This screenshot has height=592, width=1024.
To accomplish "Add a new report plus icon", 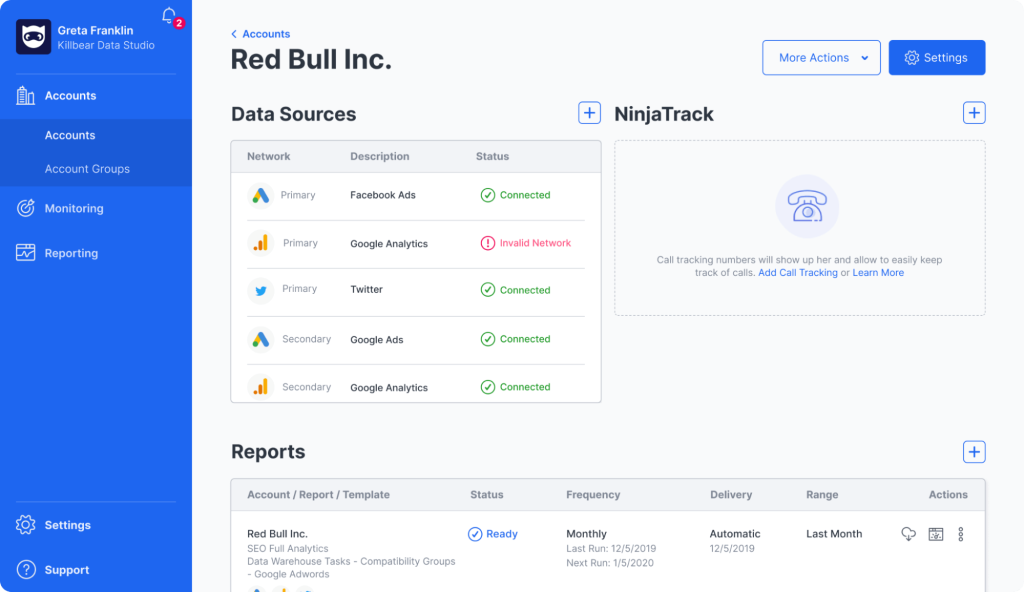I will 974,452.
